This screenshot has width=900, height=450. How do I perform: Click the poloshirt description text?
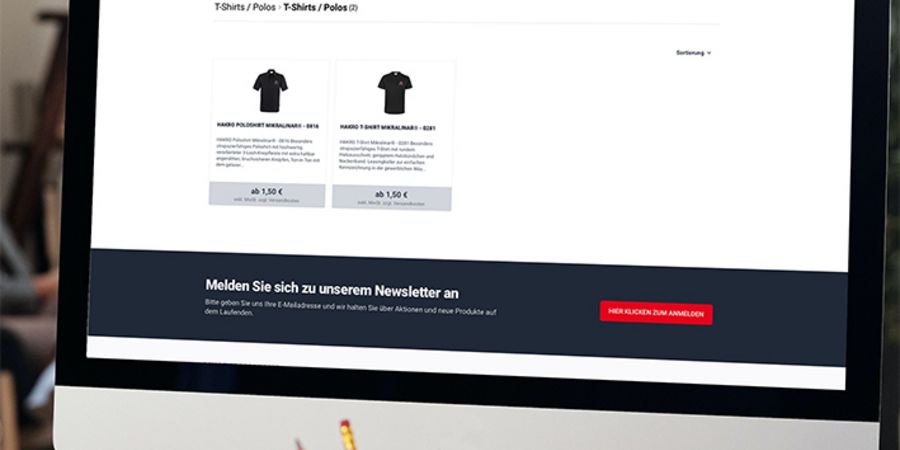268,152
